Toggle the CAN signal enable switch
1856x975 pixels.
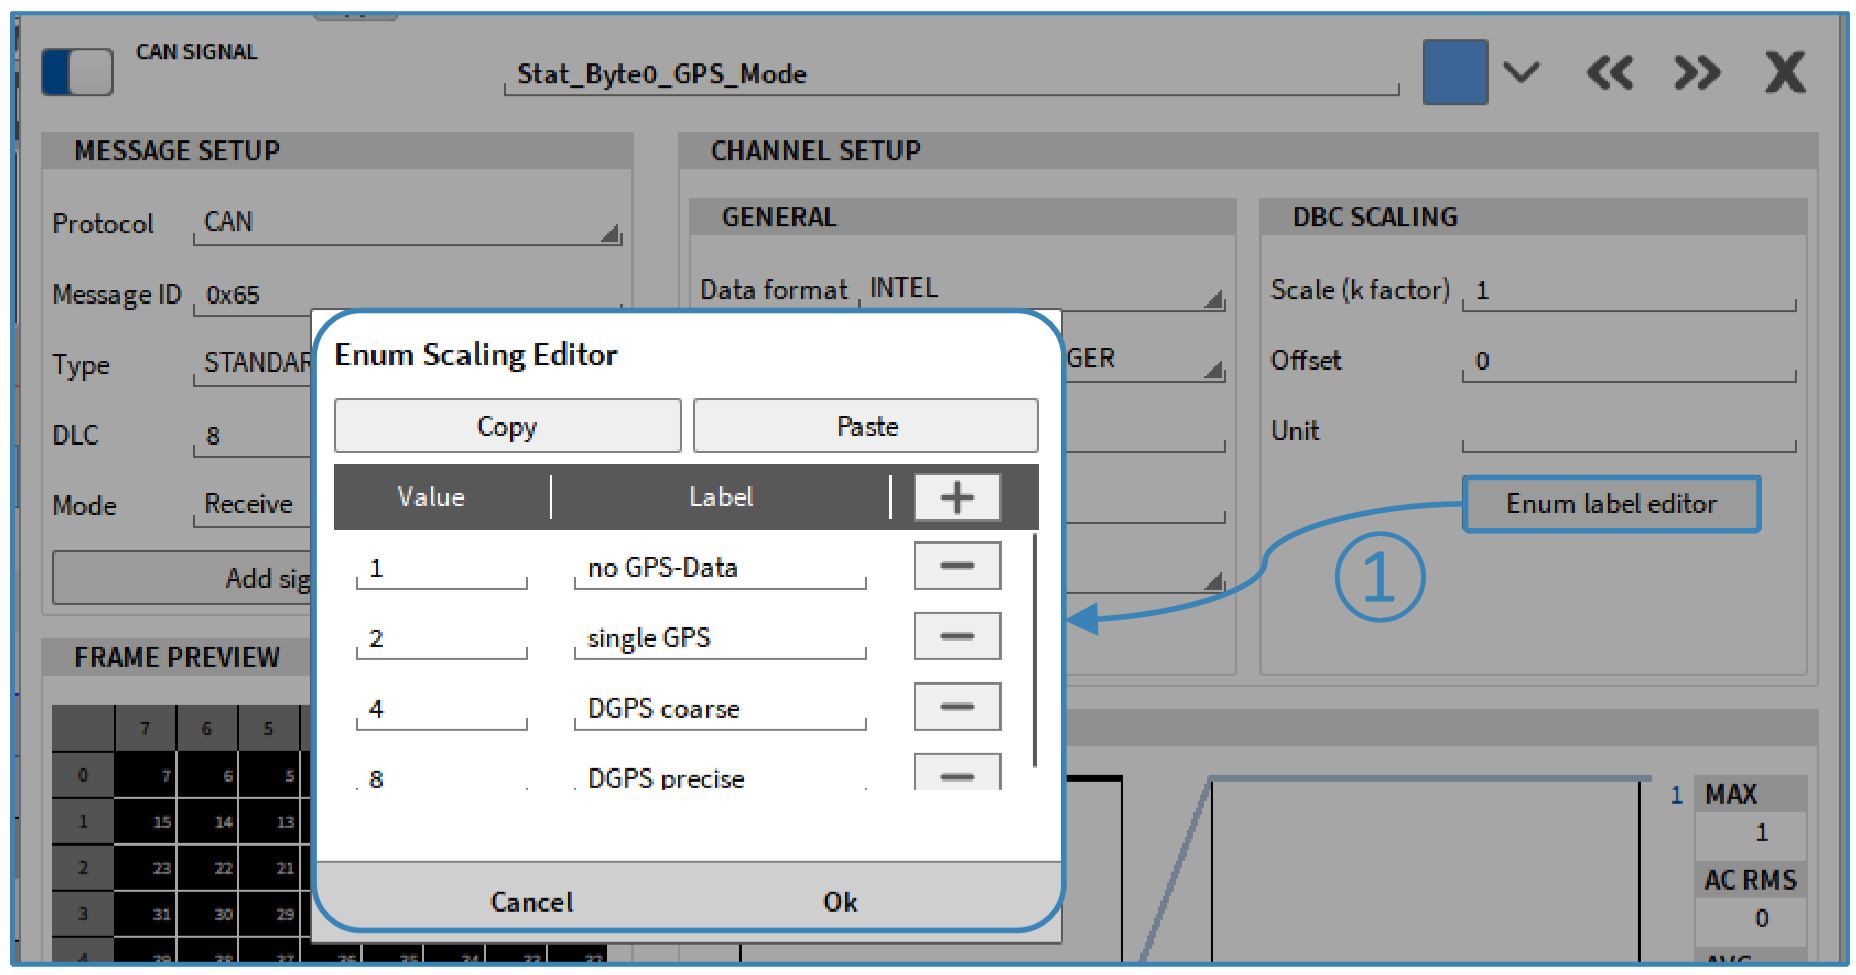point(77,73)
